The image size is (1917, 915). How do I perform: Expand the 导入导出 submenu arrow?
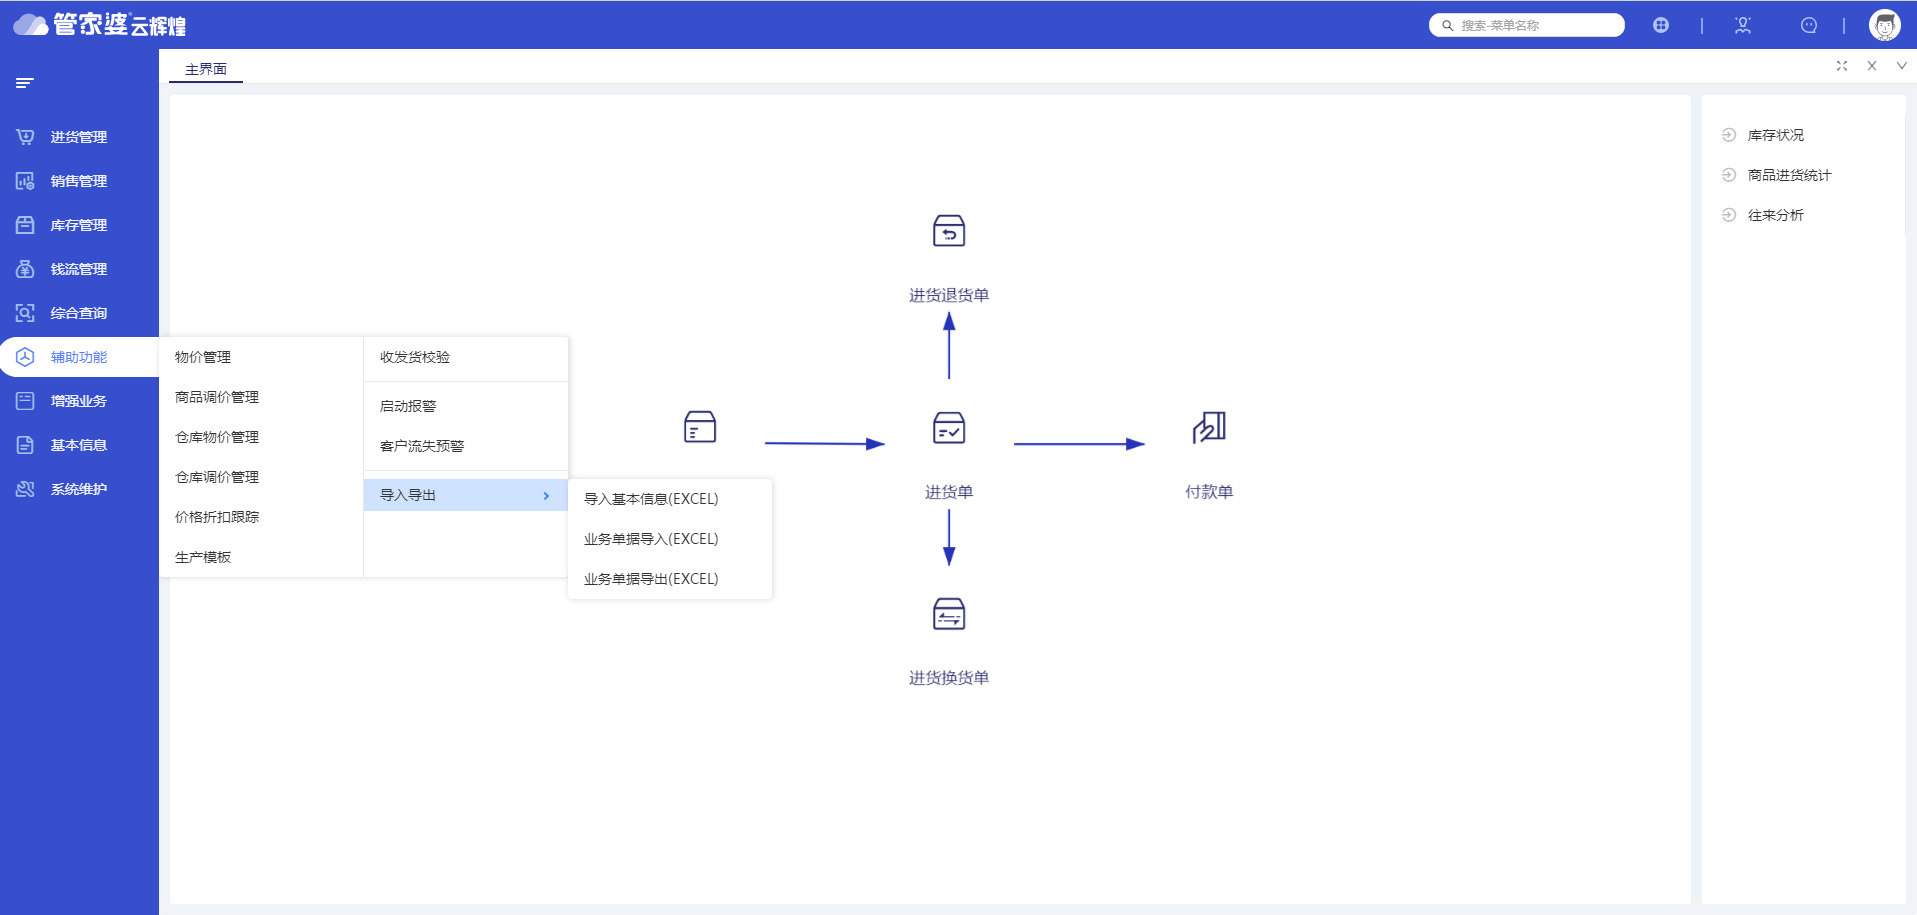point(546,495)
